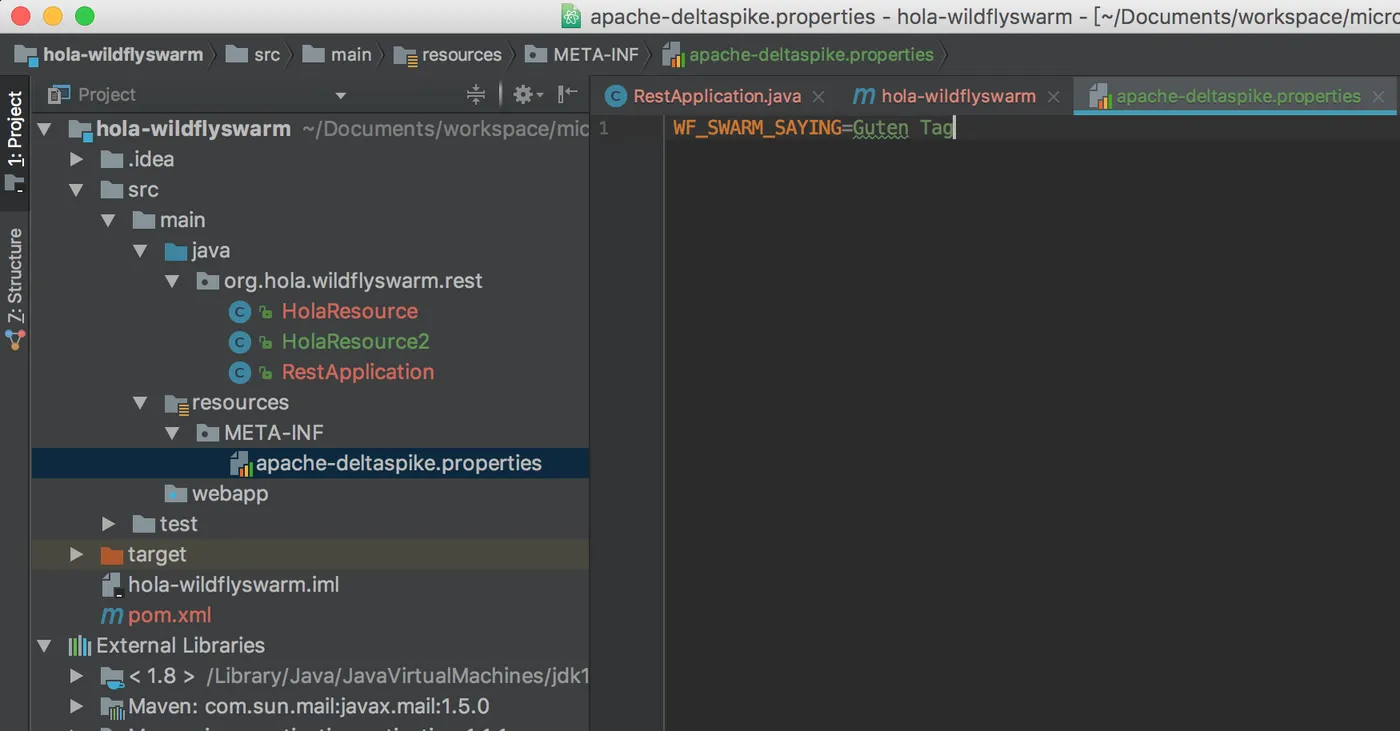Viewport: 1400px width, 731px height.
Task: Select the JDK path /Library/Java/JavaVirtualMachines row text
Action: tap(397, 676)
